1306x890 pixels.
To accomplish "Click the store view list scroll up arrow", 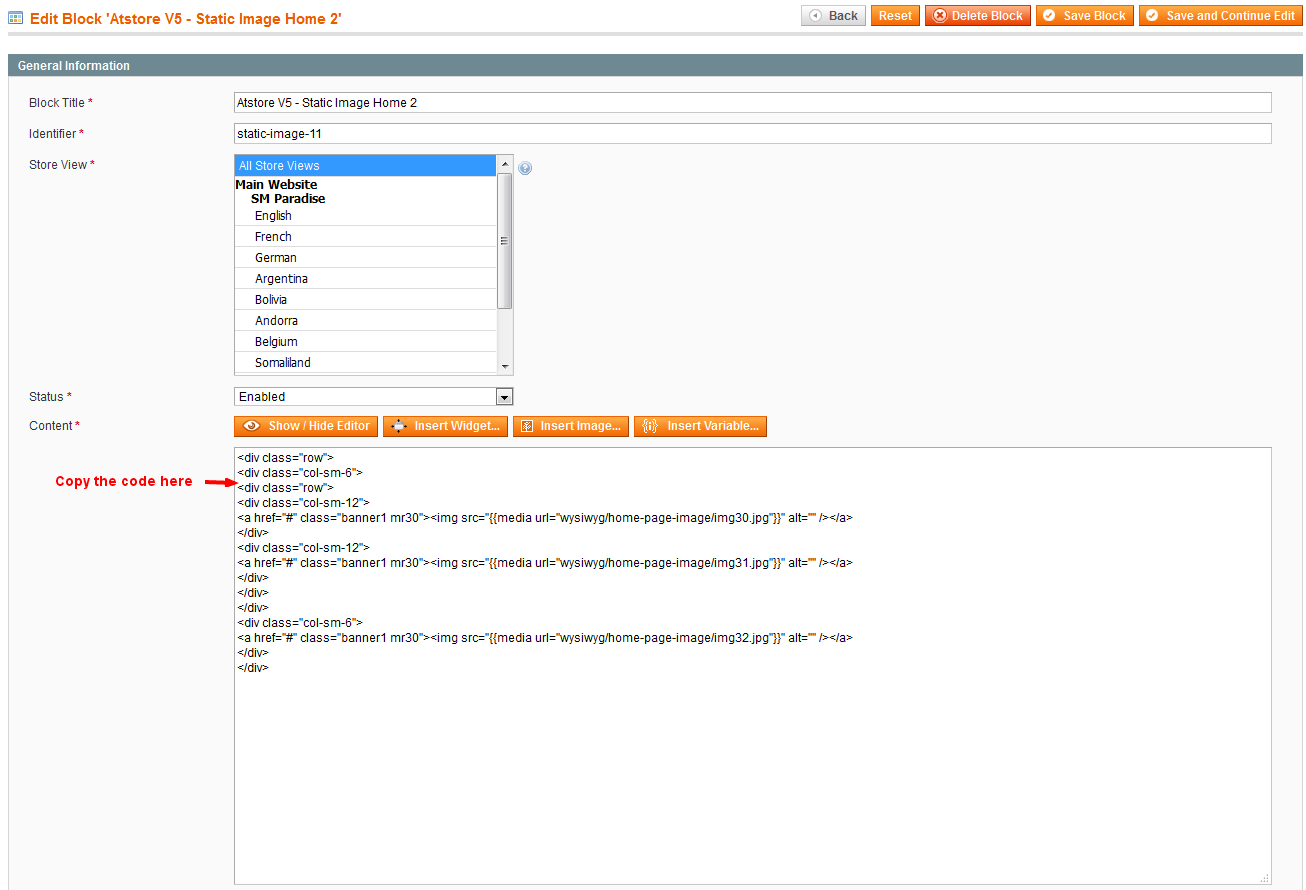I will coord(505,164).
